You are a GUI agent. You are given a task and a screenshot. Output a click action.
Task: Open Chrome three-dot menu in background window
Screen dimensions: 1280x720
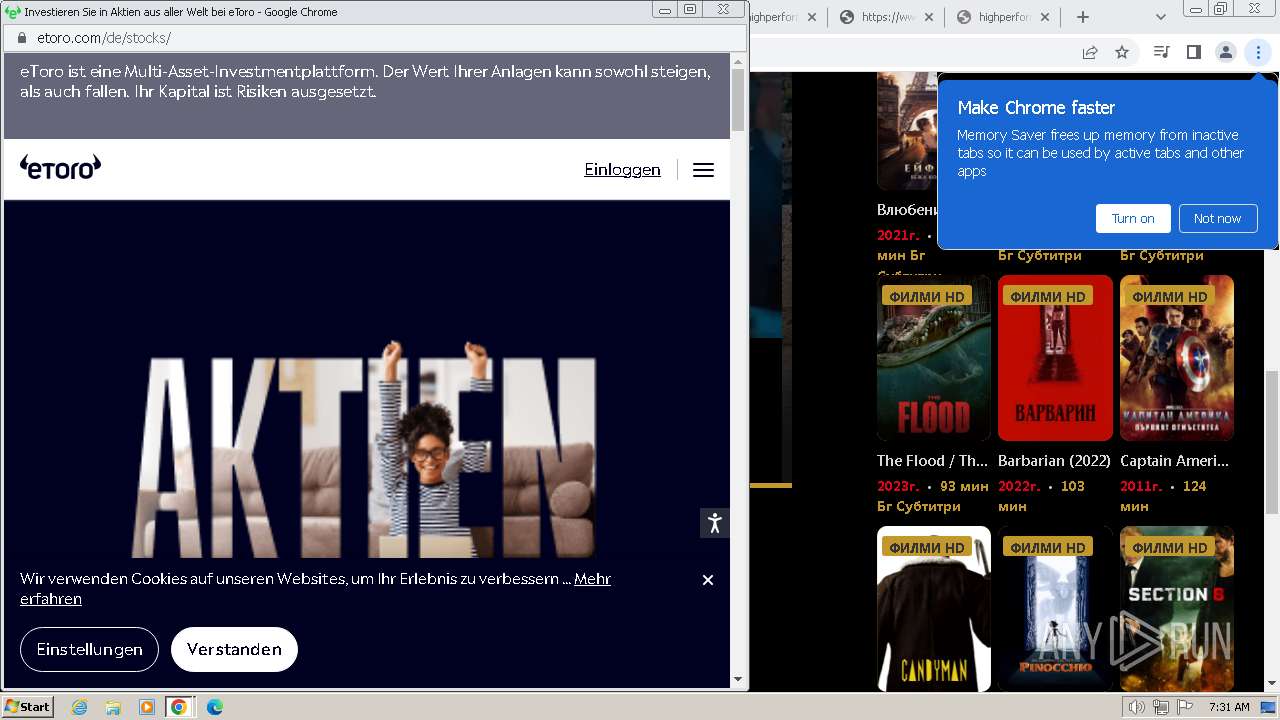click(x=1258, y=52)
